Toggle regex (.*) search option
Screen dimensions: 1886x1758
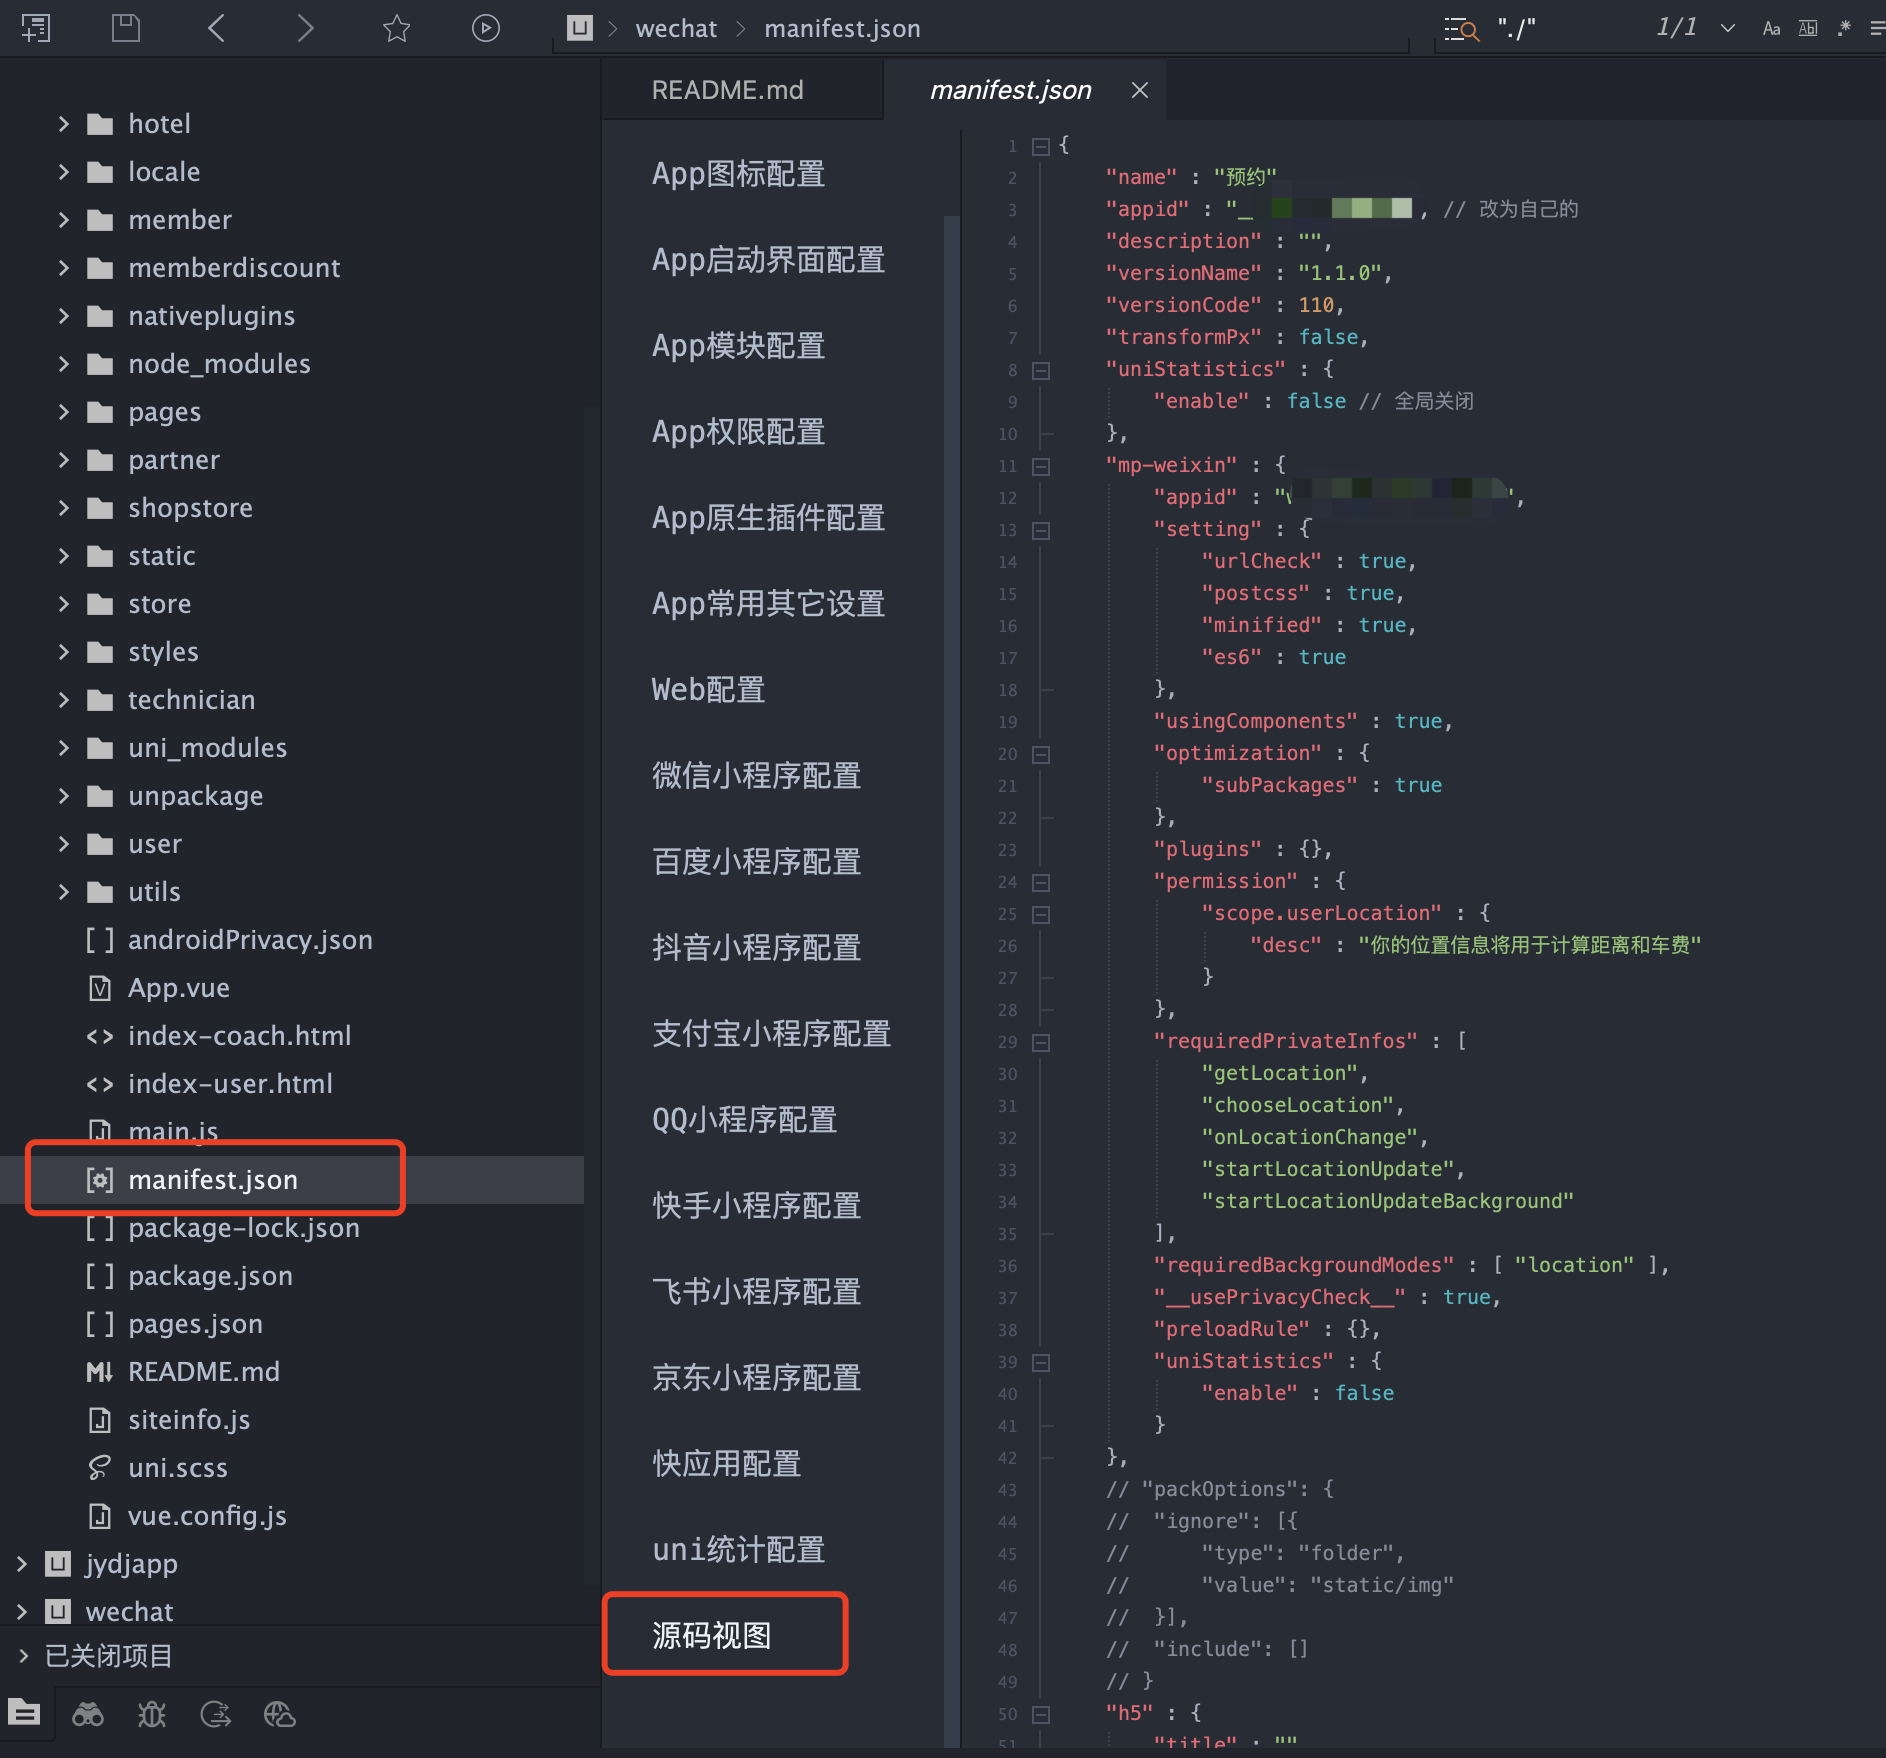[1844, 29]
